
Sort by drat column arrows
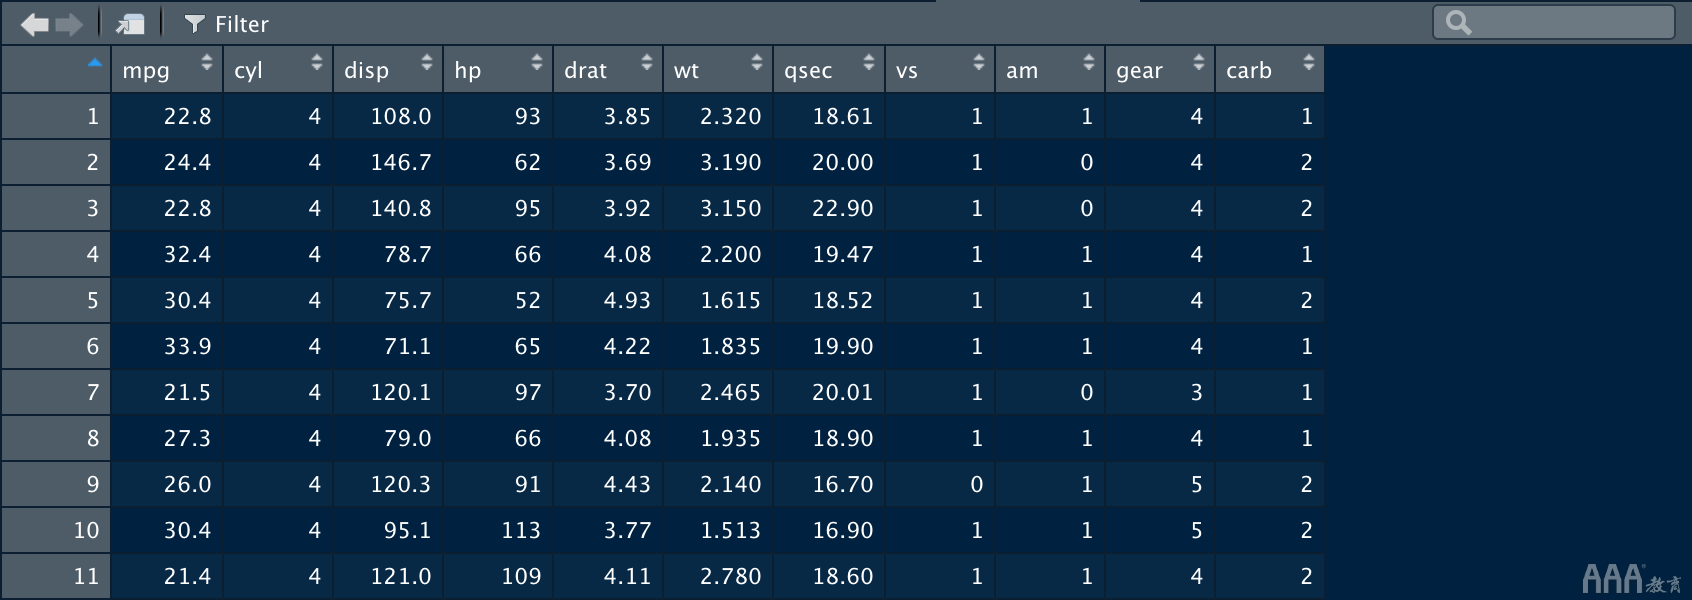click(647, 63)
